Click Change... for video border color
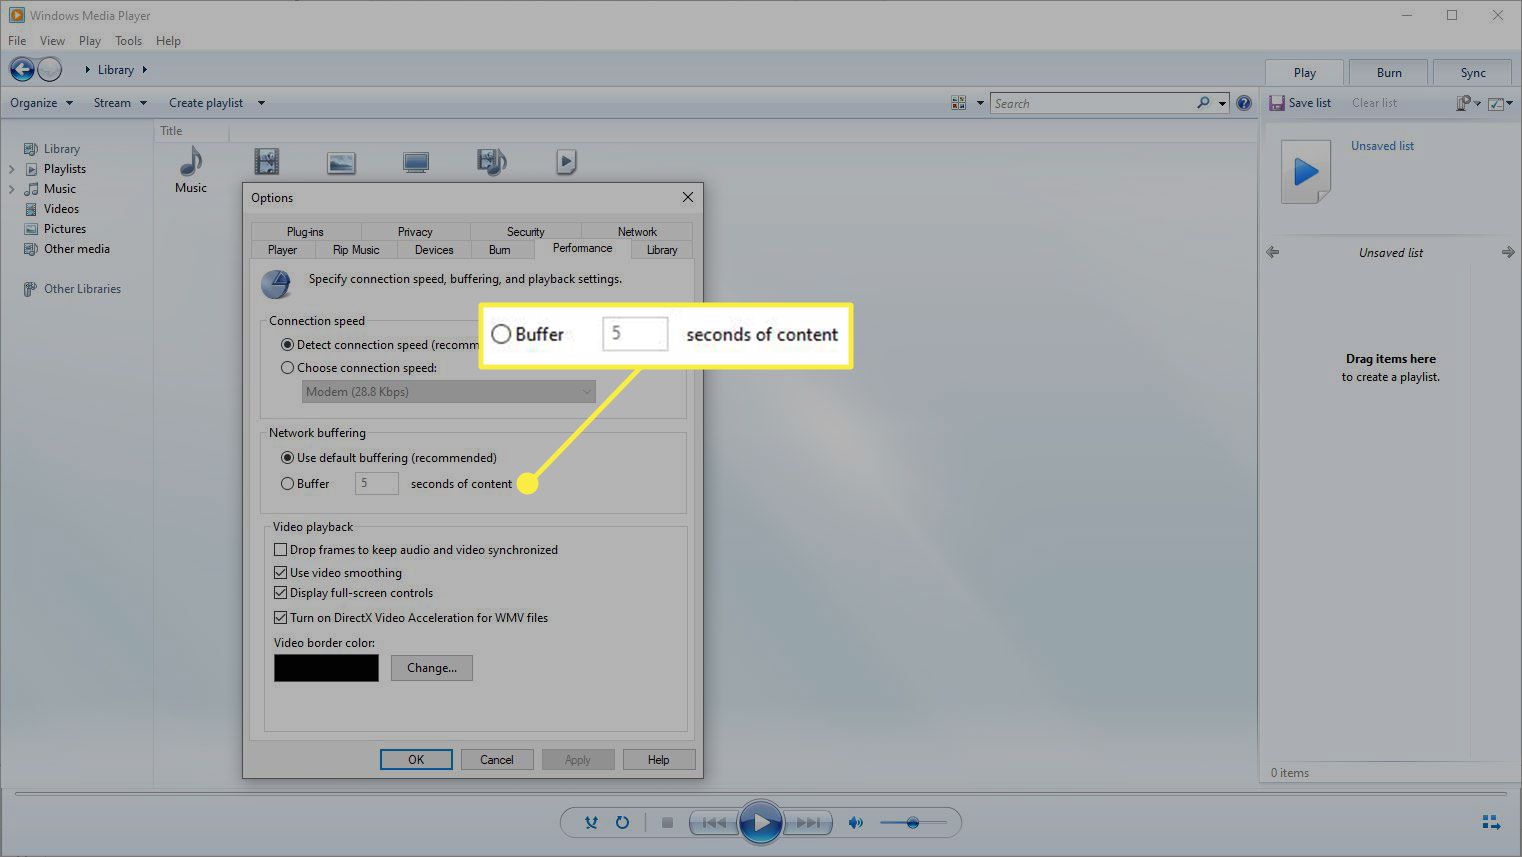Viewport: 1522px width, 857px height. pyautogui.click(x=432, y=668)
